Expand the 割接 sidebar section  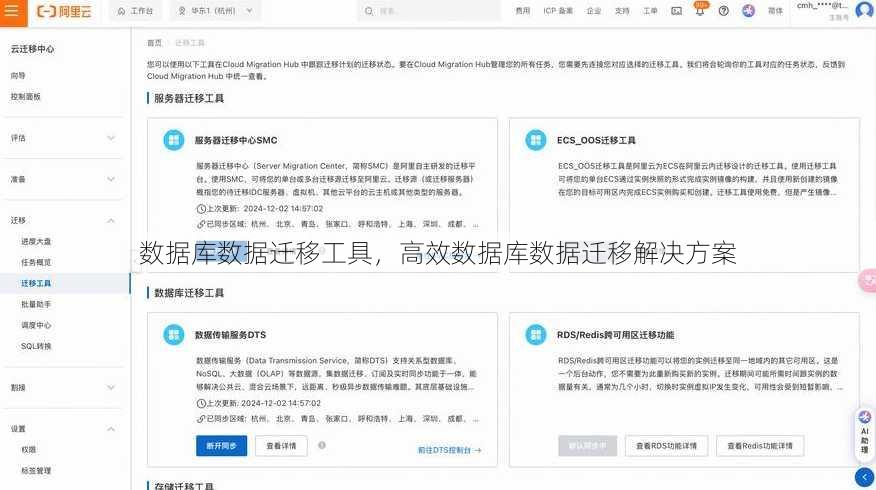pyautogui.click(x=63, y=387)
